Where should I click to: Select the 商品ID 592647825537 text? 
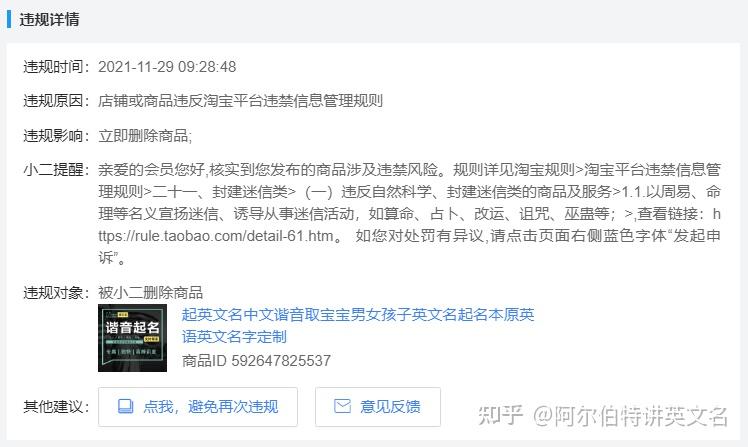[x=256, y=361]
